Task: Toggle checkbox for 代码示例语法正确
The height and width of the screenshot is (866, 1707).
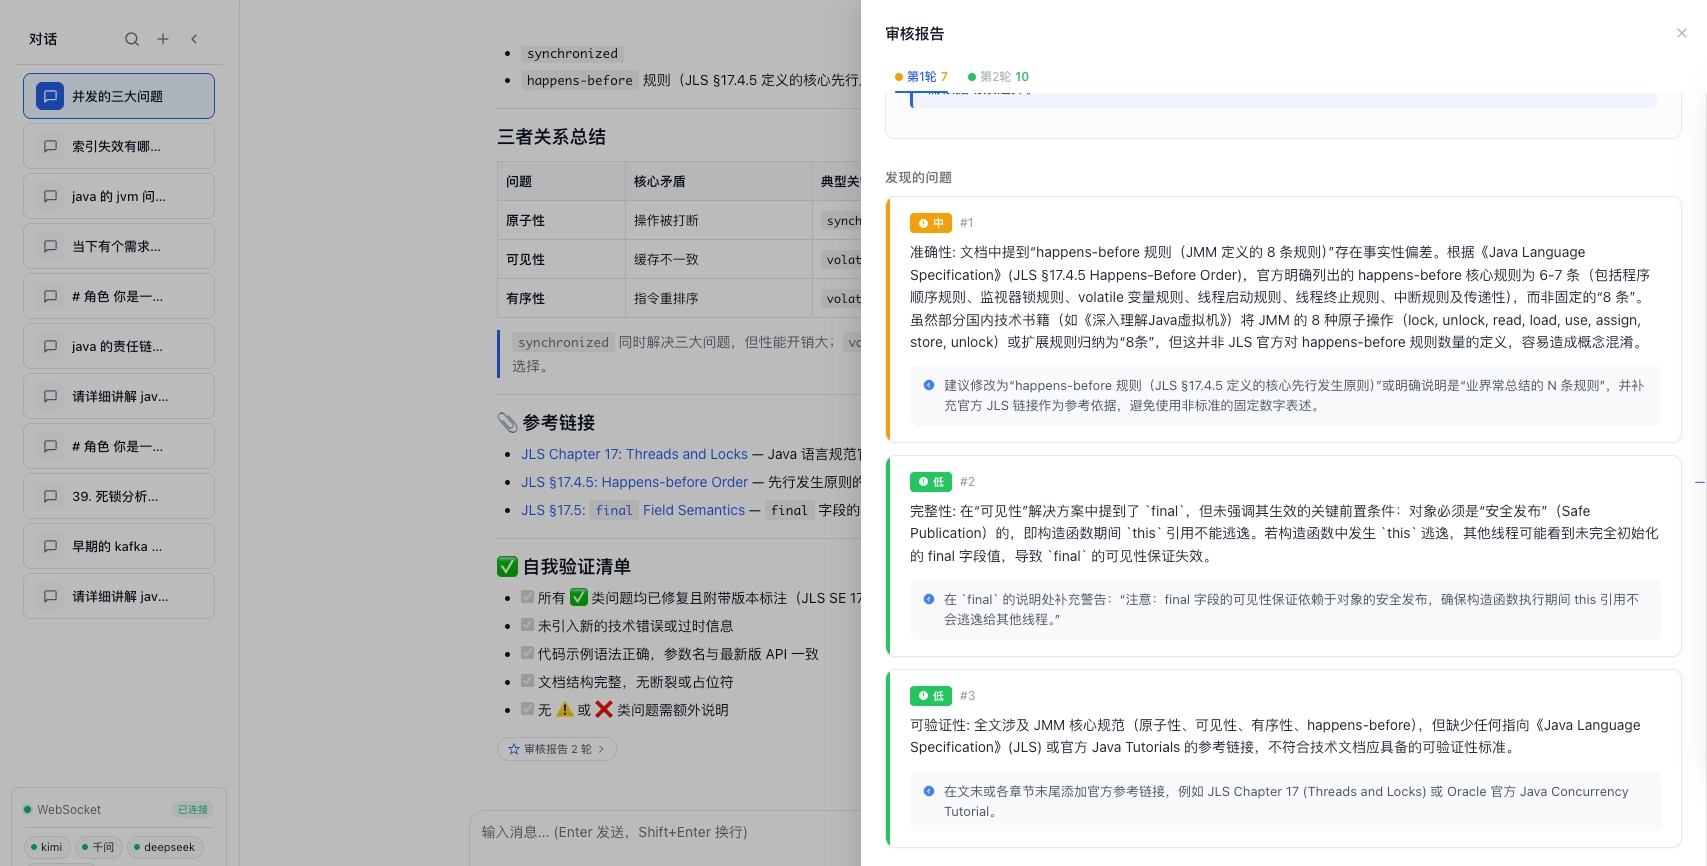Action: [x=527, y=653]
